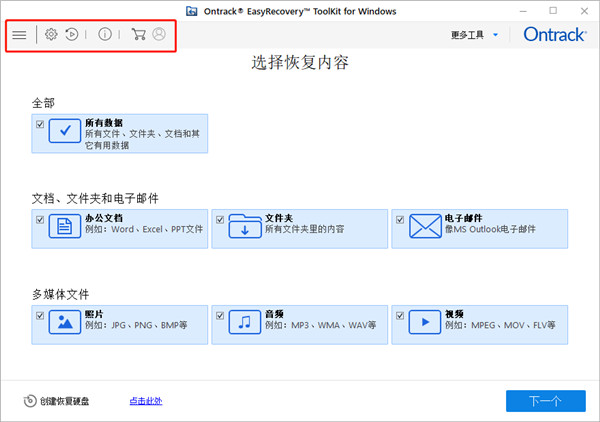Click the 所有数据 checkmark icon
The width and height of the screenshot is (600, 422).
point(65,131)
